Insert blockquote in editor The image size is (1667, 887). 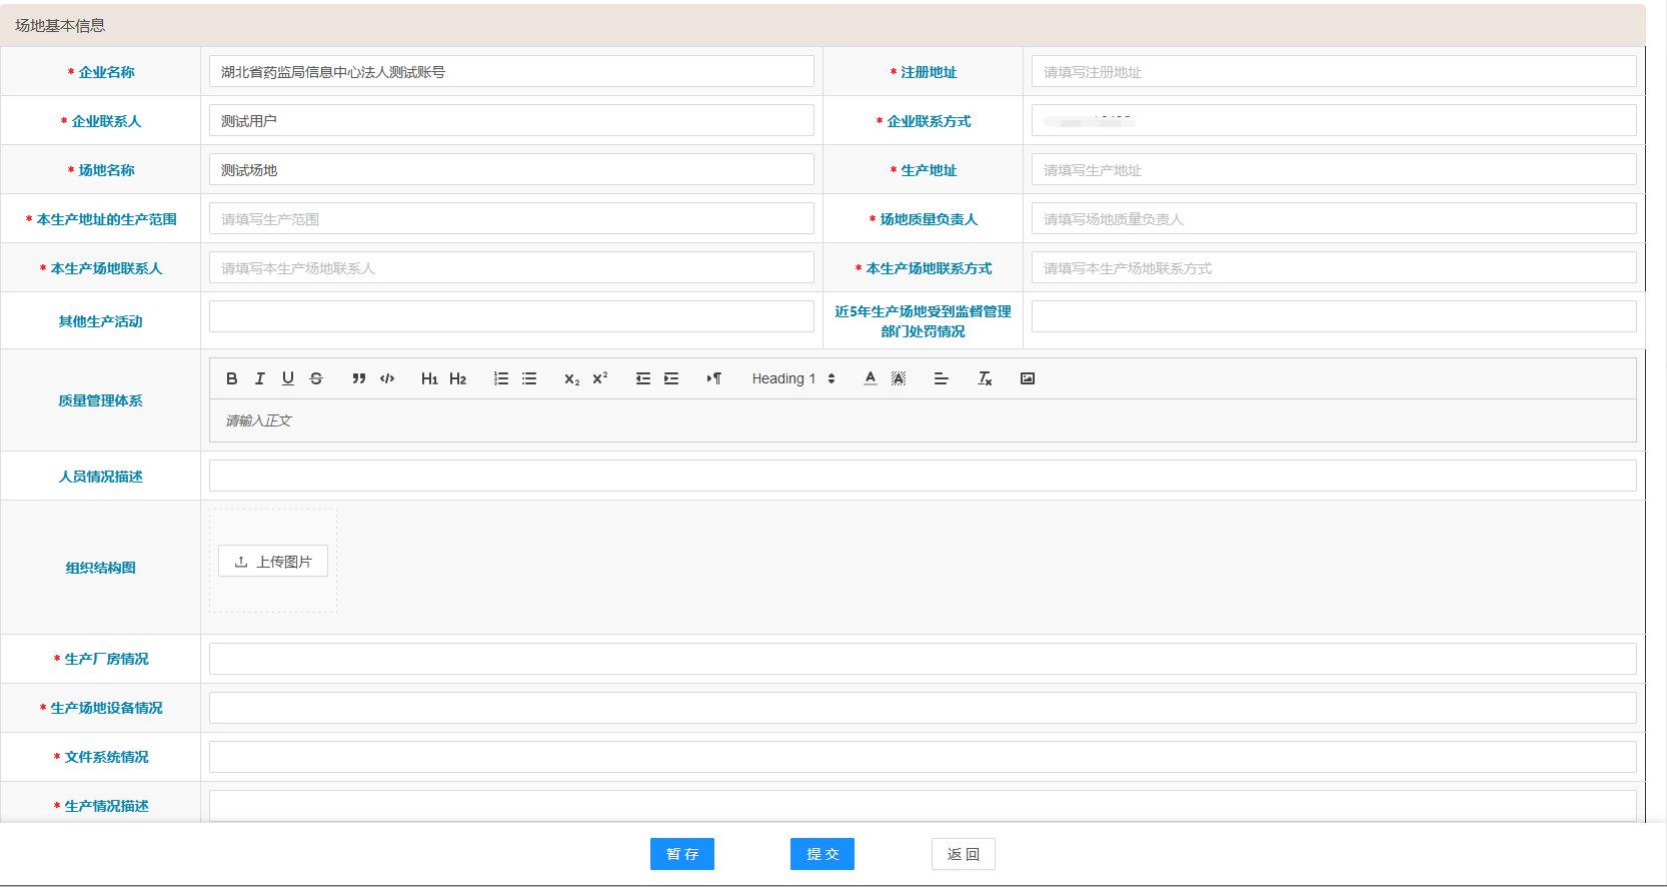click(358, 378)
